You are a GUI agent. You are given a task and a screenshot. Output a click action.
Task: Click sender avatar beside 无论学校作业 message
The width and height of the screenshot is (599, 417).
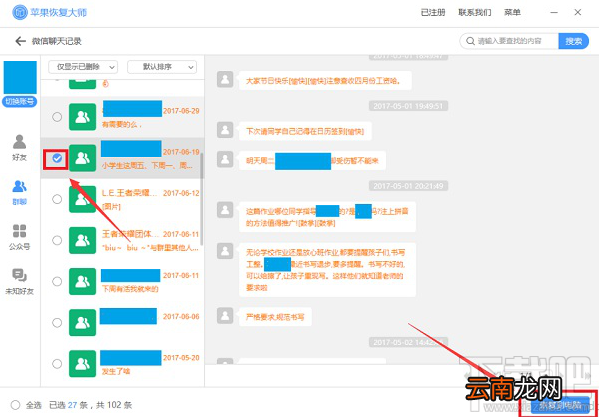tap(225, 251)
